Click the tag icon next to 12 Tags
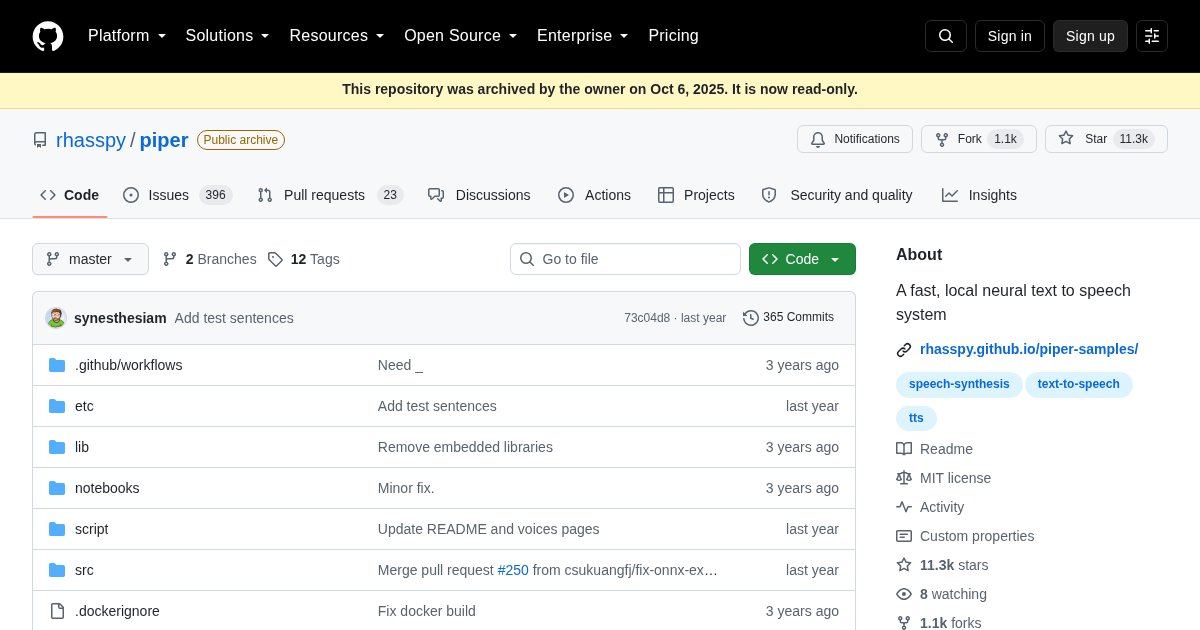1200x630 pixels. click(275, 259)
